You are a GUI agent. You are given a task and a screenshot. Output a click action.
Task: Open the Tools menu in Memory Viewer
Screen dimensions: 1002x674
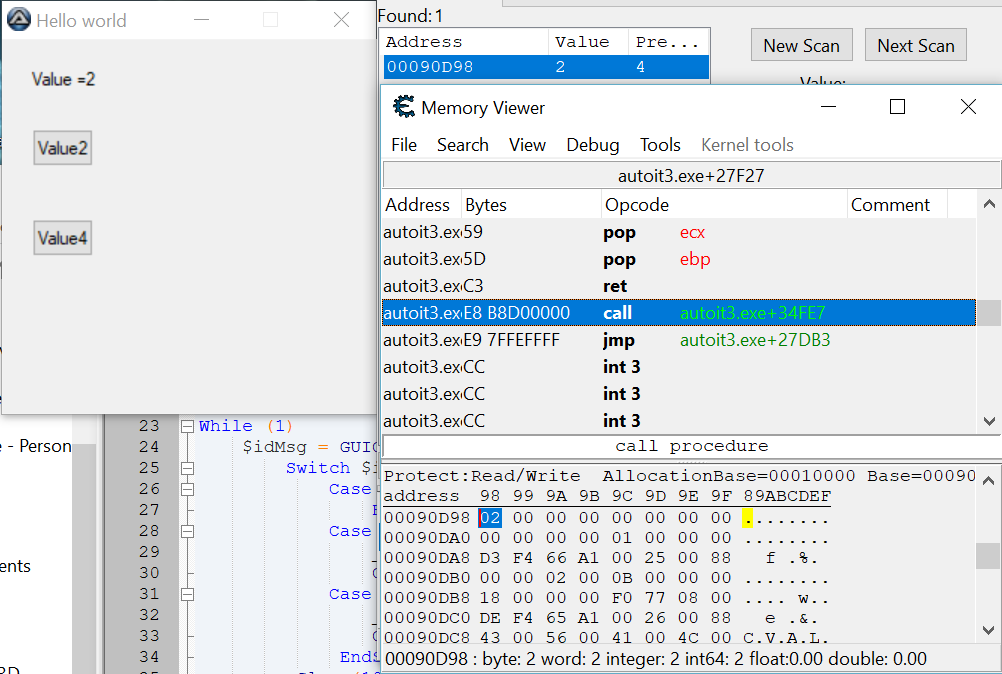[660, 145]
